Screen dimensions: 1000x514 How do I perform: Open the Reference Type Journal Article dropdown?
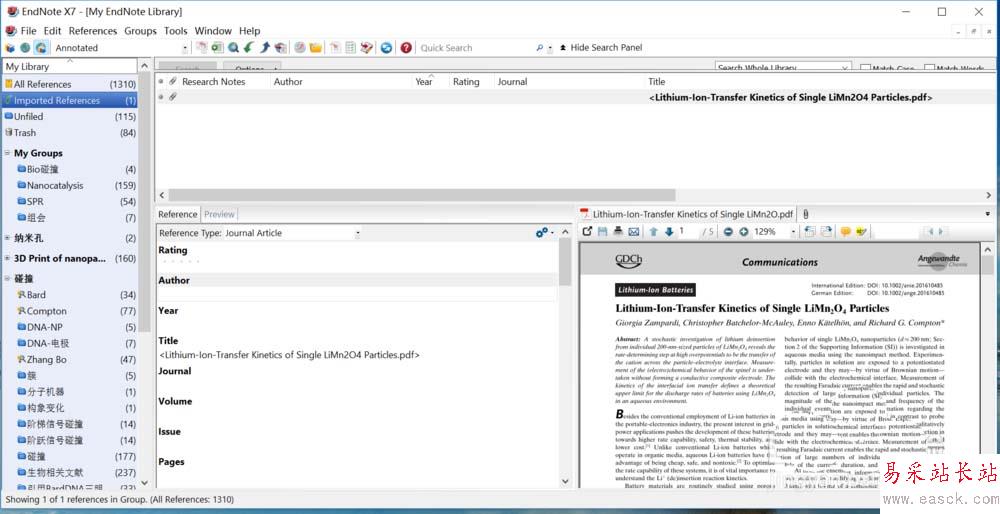[x=358, y=233]
